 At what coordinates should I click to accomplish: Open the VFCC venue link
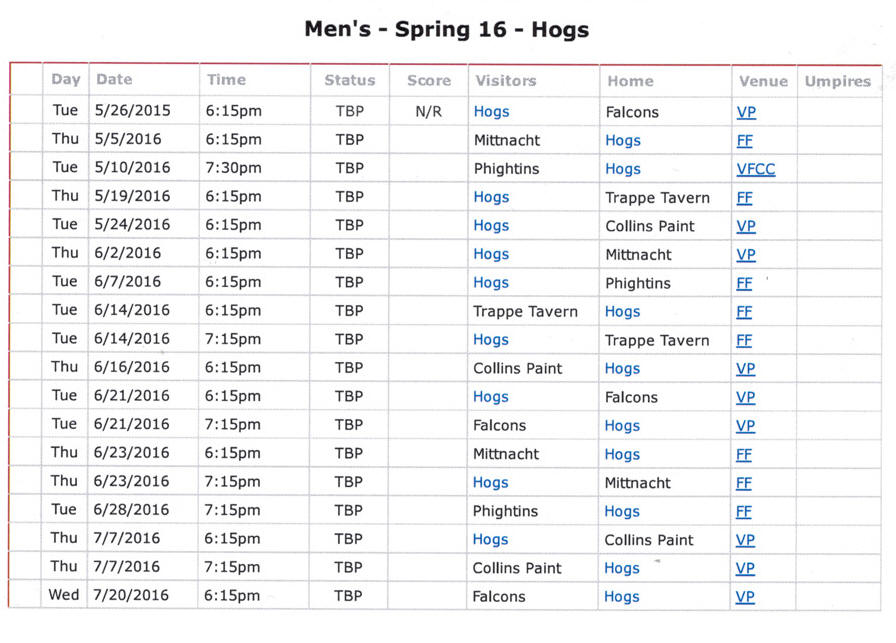point(756,169)
